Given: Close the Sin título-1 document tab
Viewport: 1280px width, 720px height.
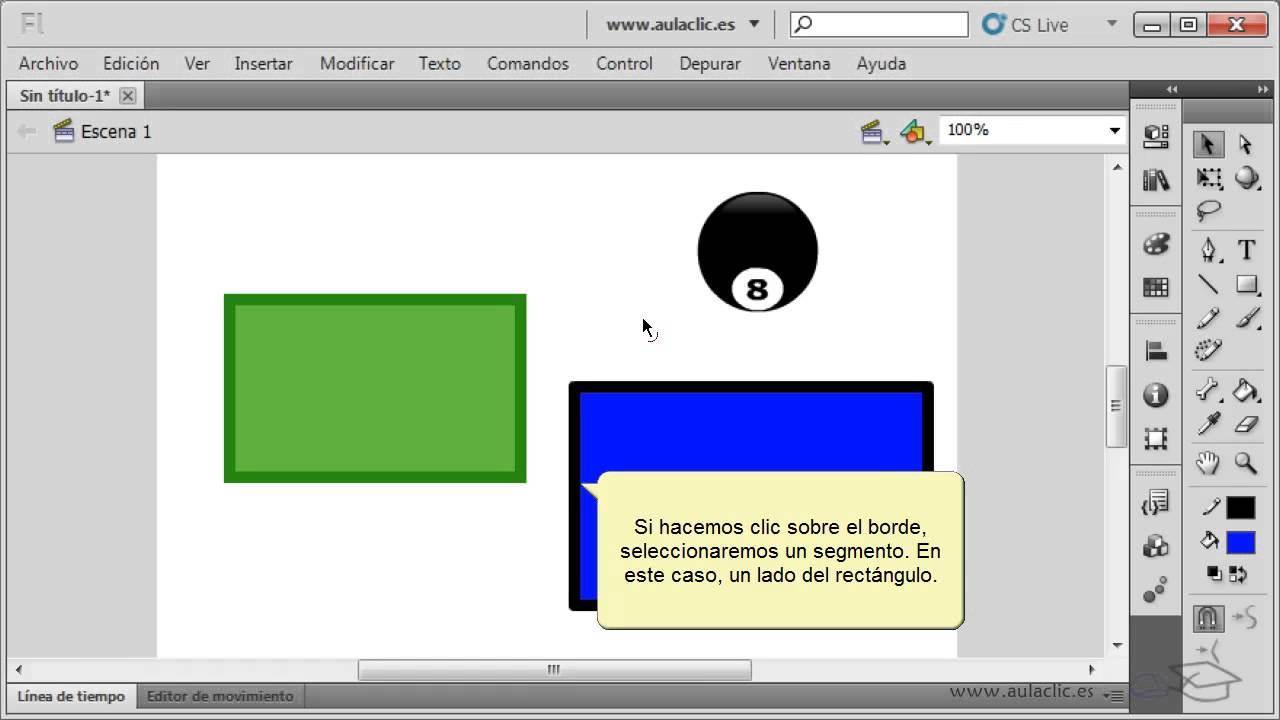Looking at the screenshot, I should click(x=127, y=96).
